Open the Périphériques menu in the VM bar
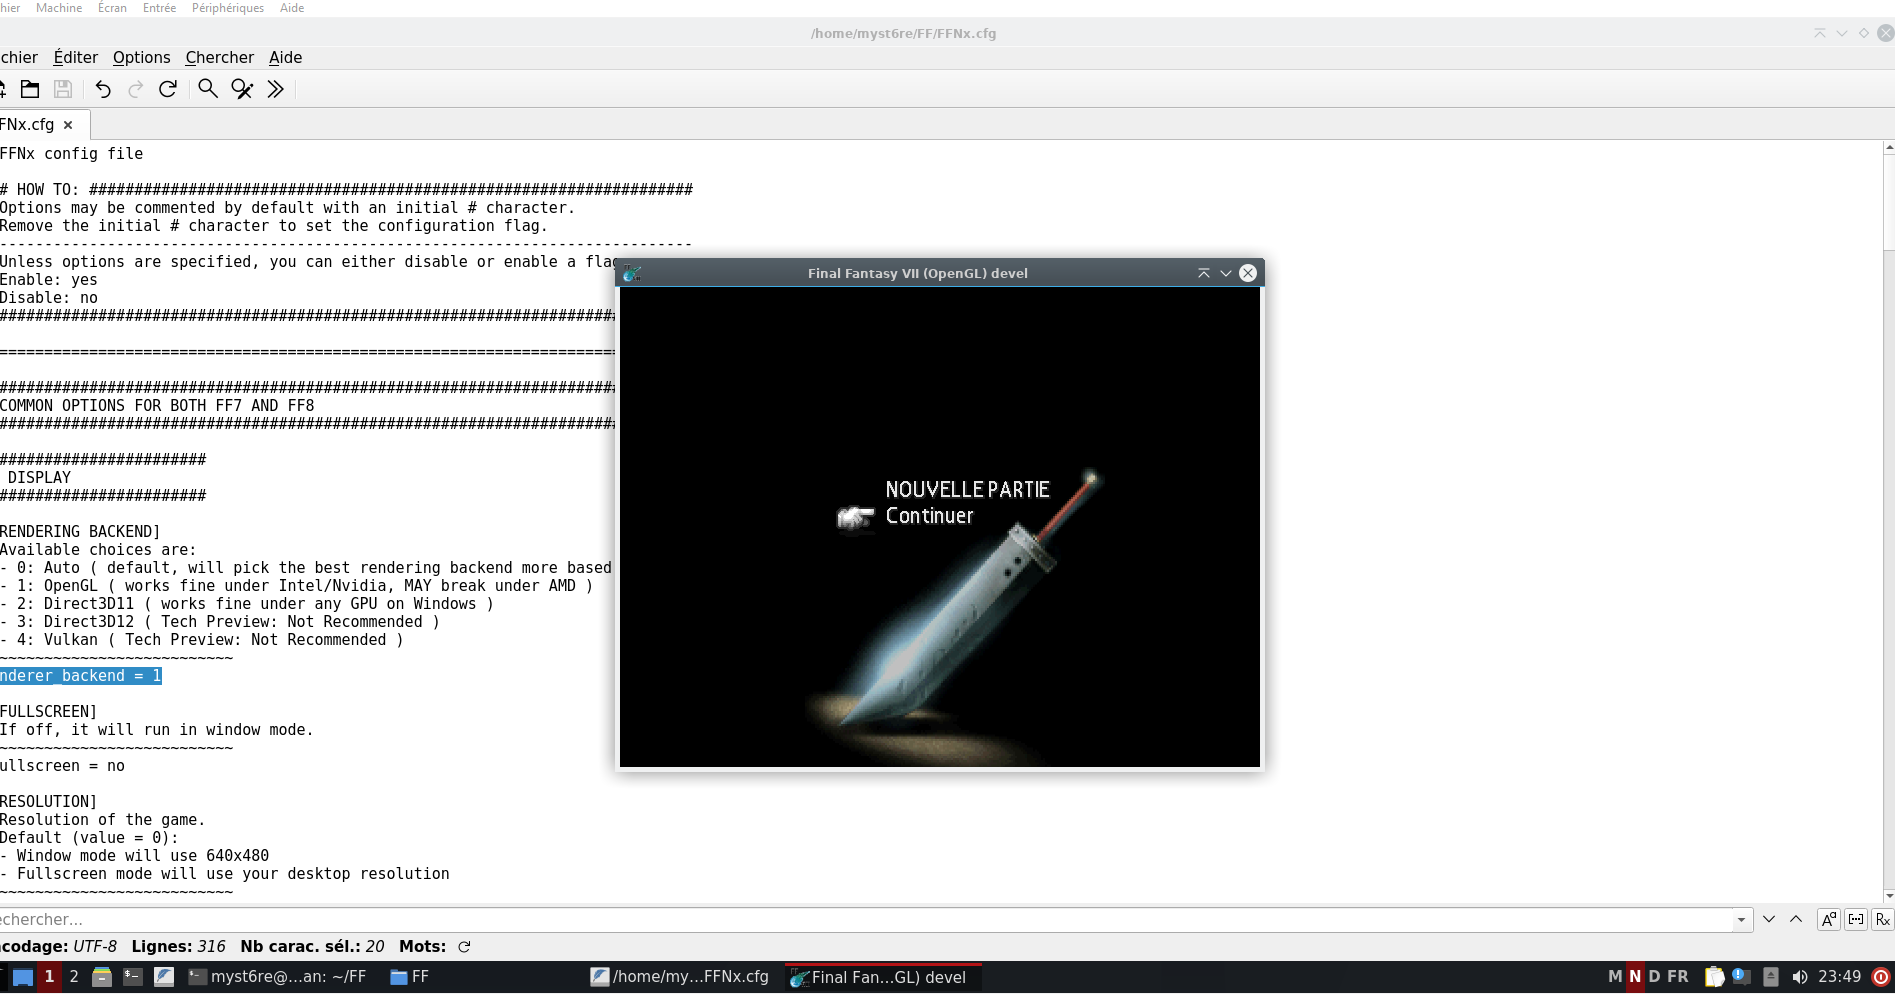This screenshot has width=1895, height=994. 228,8
